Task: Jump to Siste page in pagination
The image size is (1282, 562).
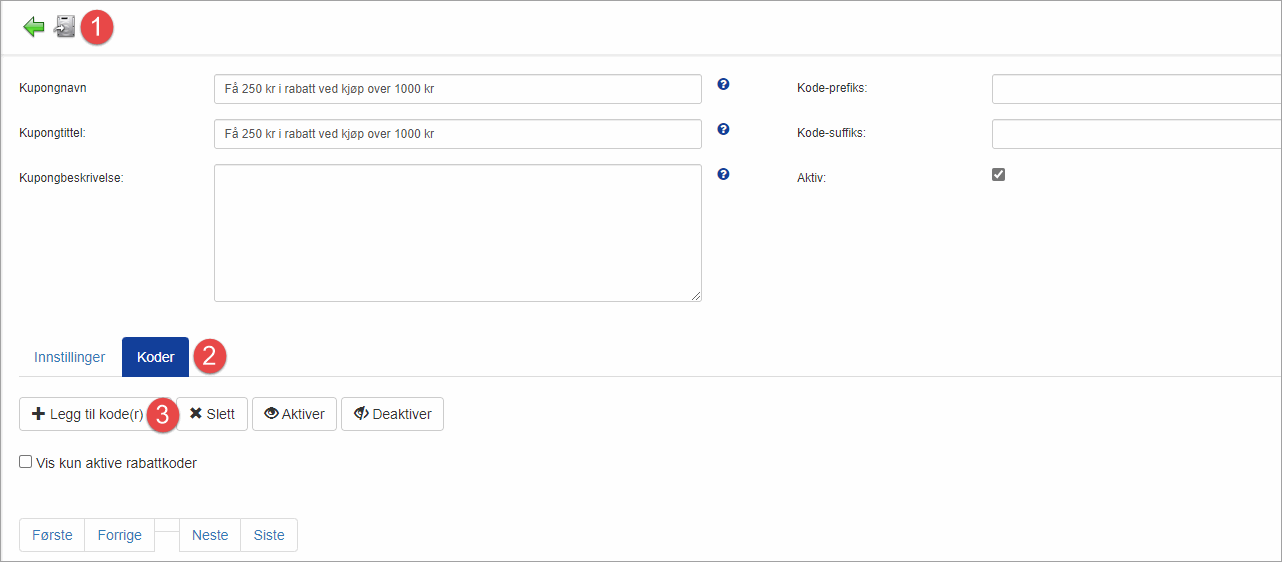Action: click(269, 535)
